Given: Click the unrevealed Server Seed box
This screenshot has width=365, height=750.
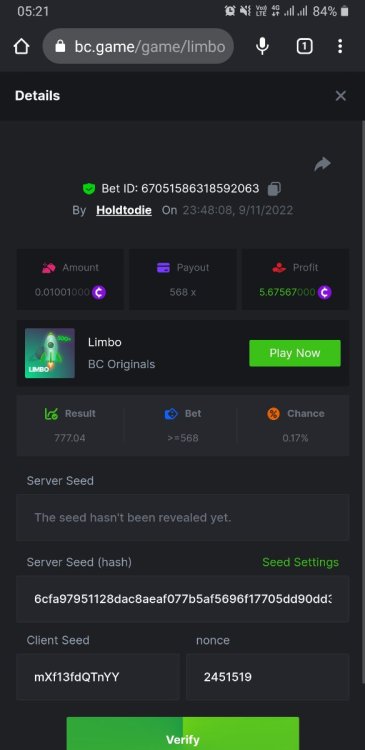Looking at the screenshot, I should click(x=183, y=518).
